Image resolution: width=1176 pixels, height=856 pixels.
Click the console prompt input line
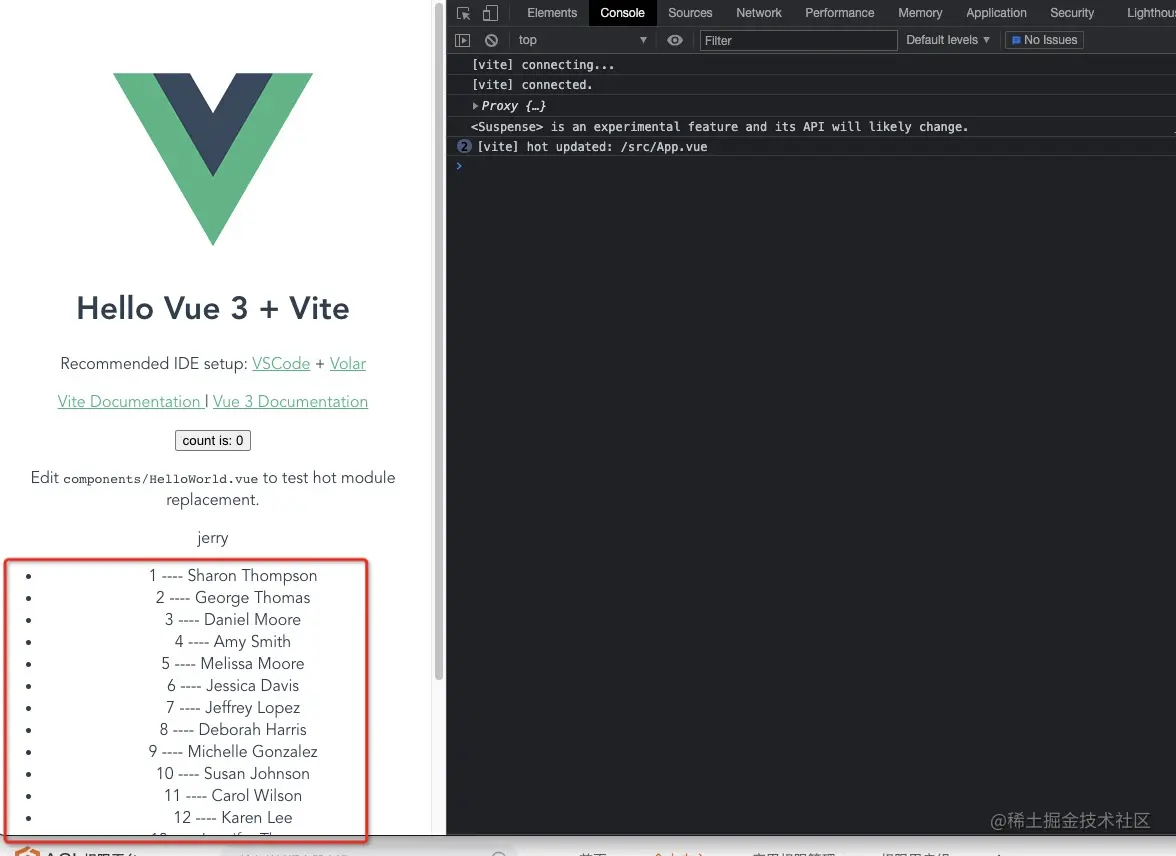click(x=814, y=166)
